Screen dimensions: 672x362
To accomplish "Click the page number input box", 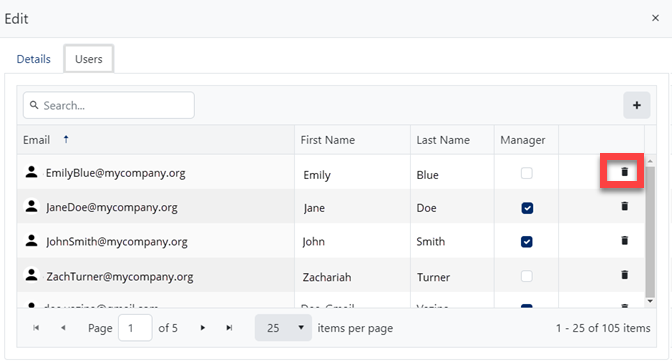I will (135, 328).
